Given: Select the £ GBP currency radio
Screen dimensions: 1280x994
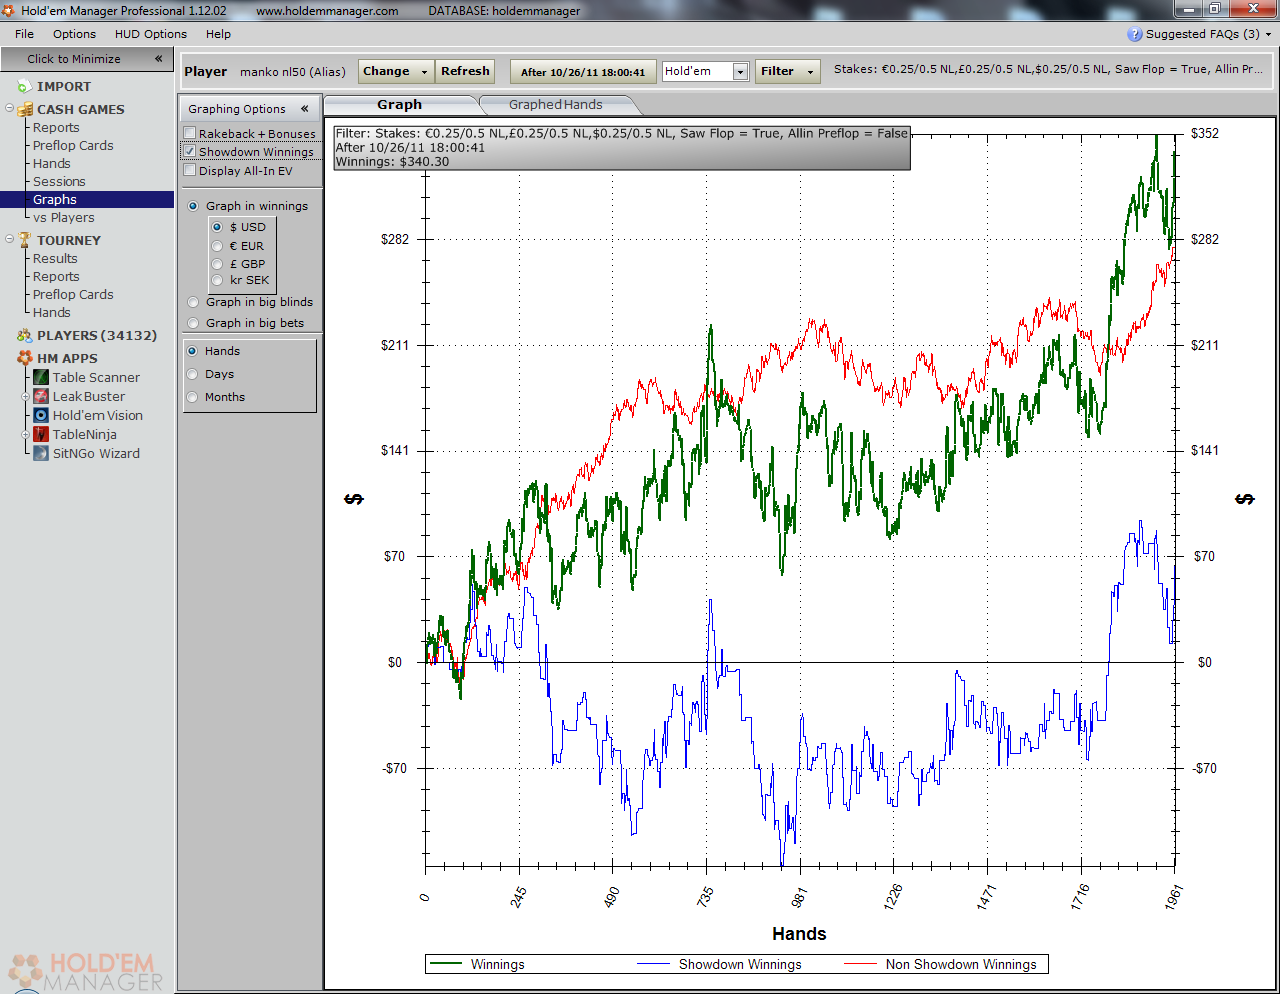Looking at the screenshot, I should (217, 264).
